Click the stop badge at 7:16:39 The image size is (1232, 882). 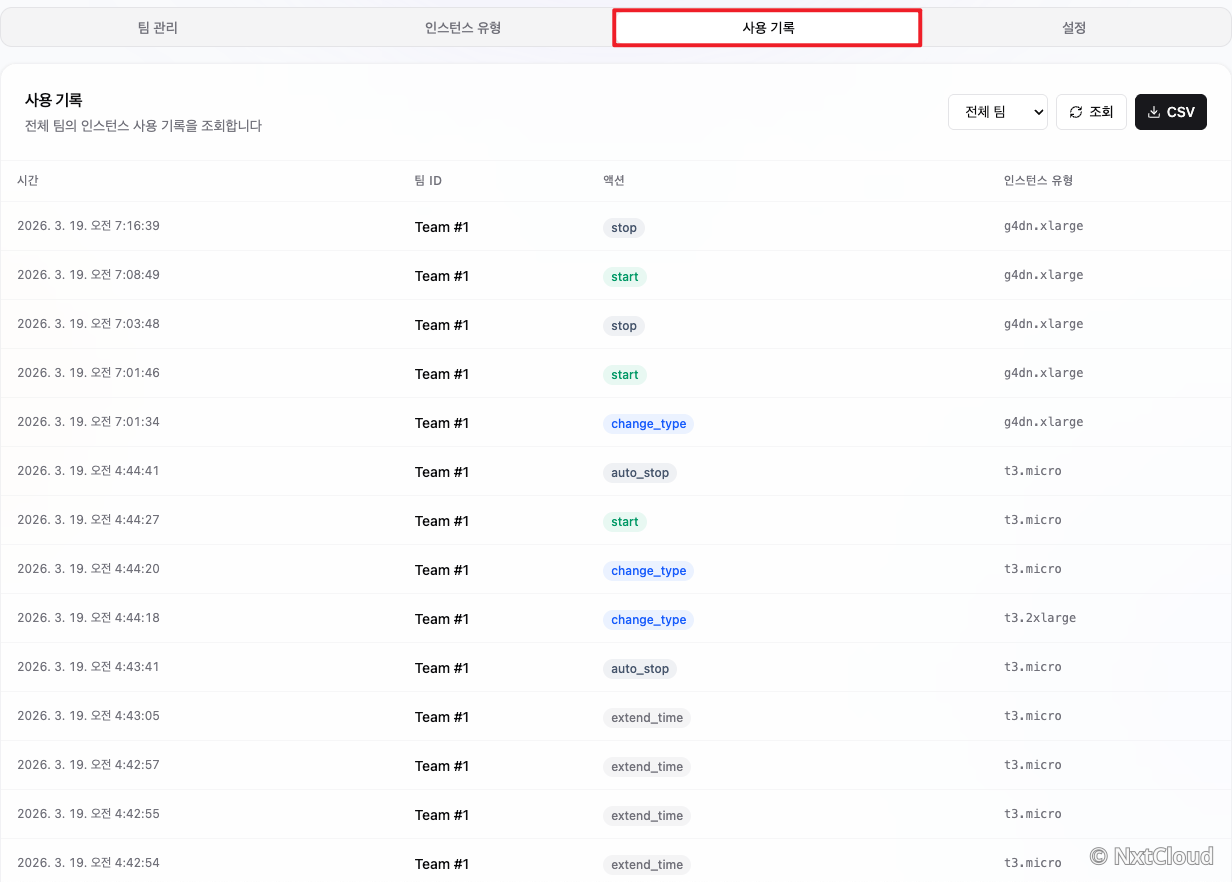click(x=624, y=228)
